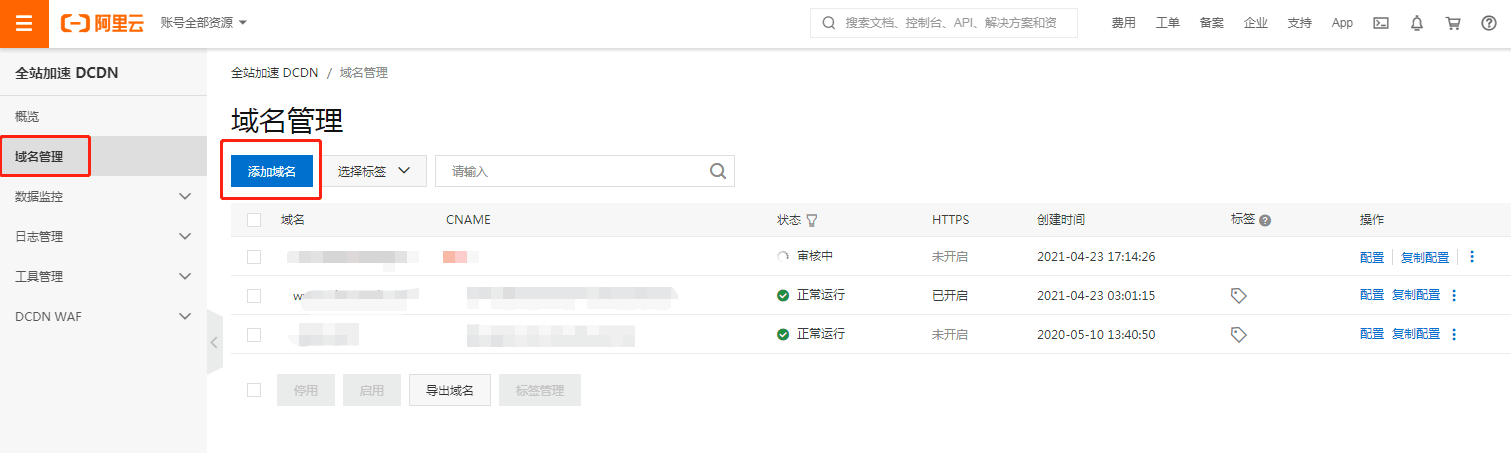Image resolution: width=1511 pixels, height=453 pixels.
Task: Check the box for the 2020-05-10 domain row
Action: point(254,335)
